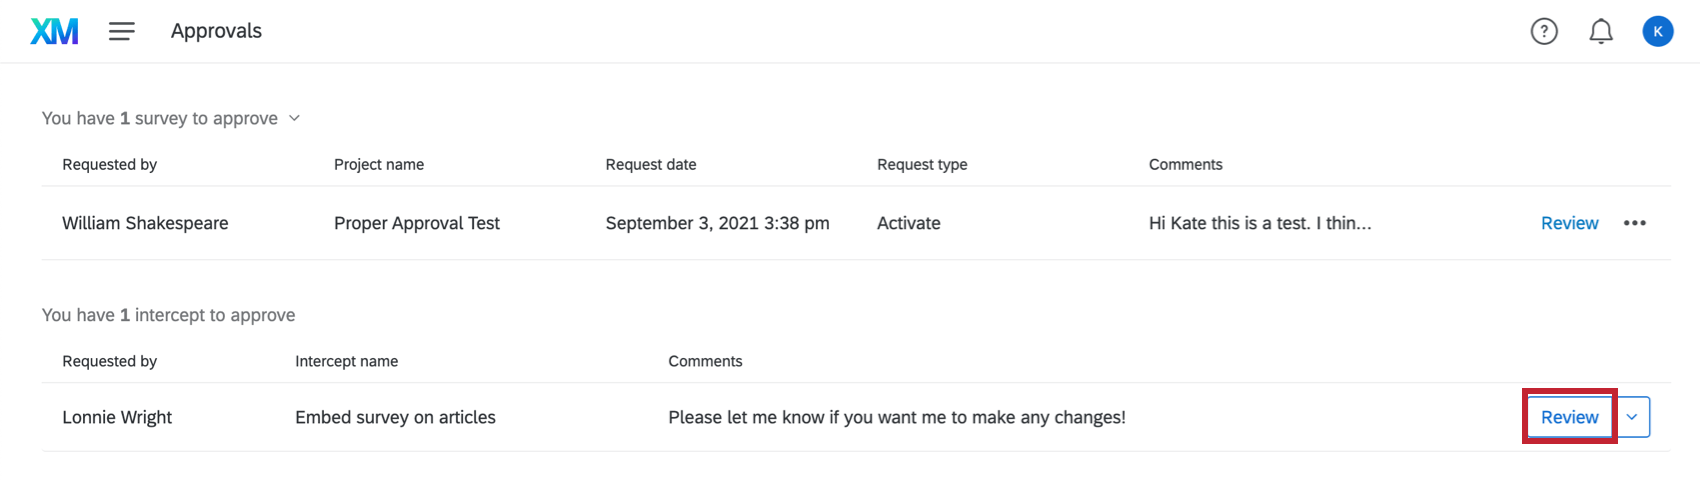Click the Intercept name column header
This screenshot has height=480, width=1700.
click(346, 361)
